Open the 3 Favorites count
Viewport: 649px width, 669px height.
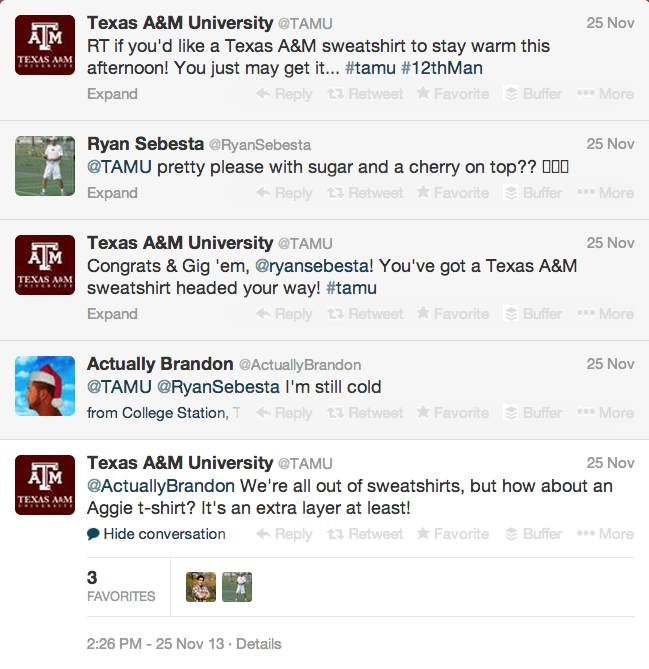tap(120, 586)
